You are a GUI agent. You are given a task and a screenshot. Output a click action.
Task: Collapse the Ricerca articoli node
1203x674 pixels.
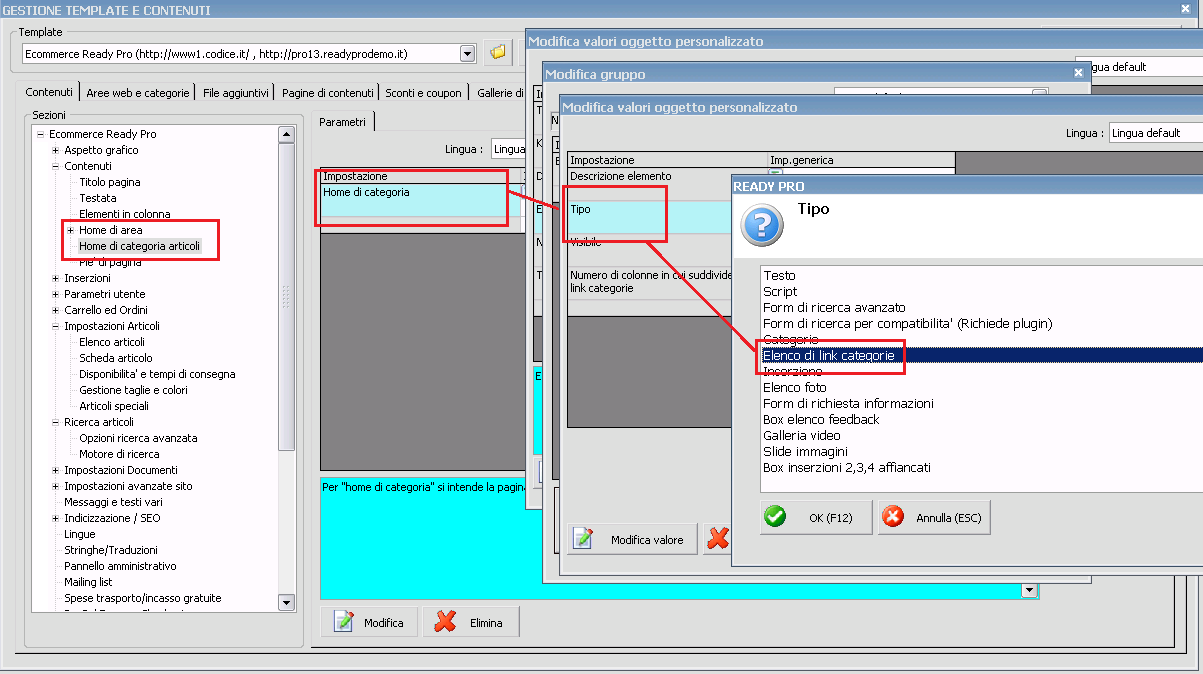coord(55,422)
